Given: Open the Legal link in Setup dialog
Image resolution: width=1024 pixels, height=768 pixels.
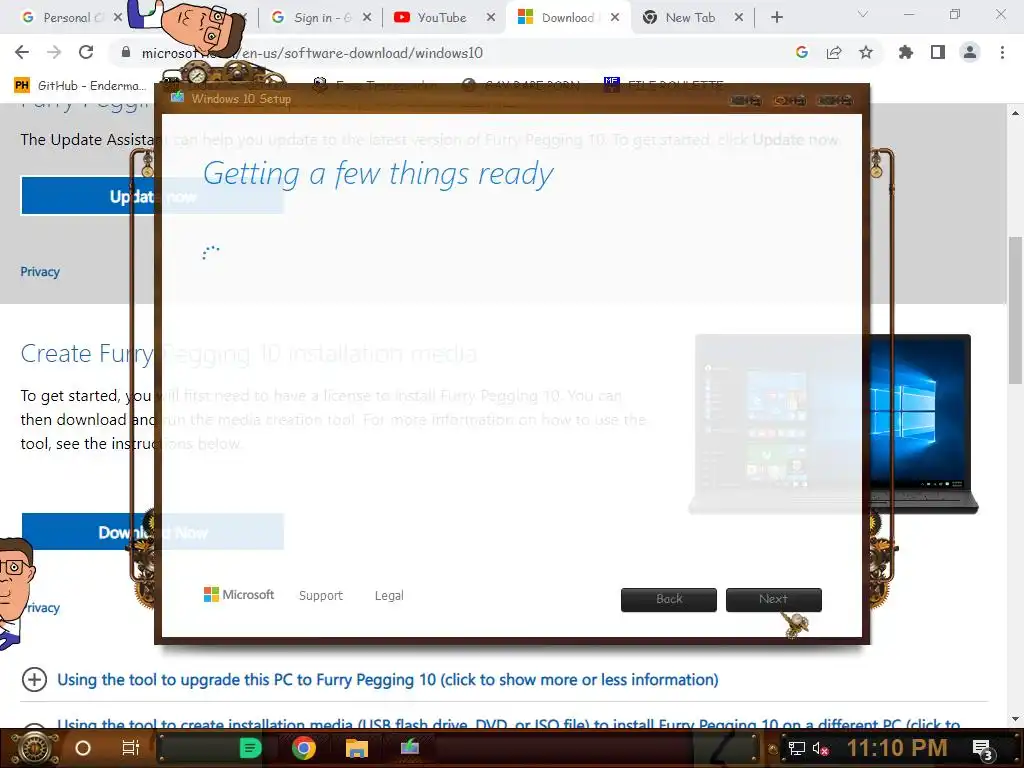Looking at the screenshot, I should pos(389,596).
